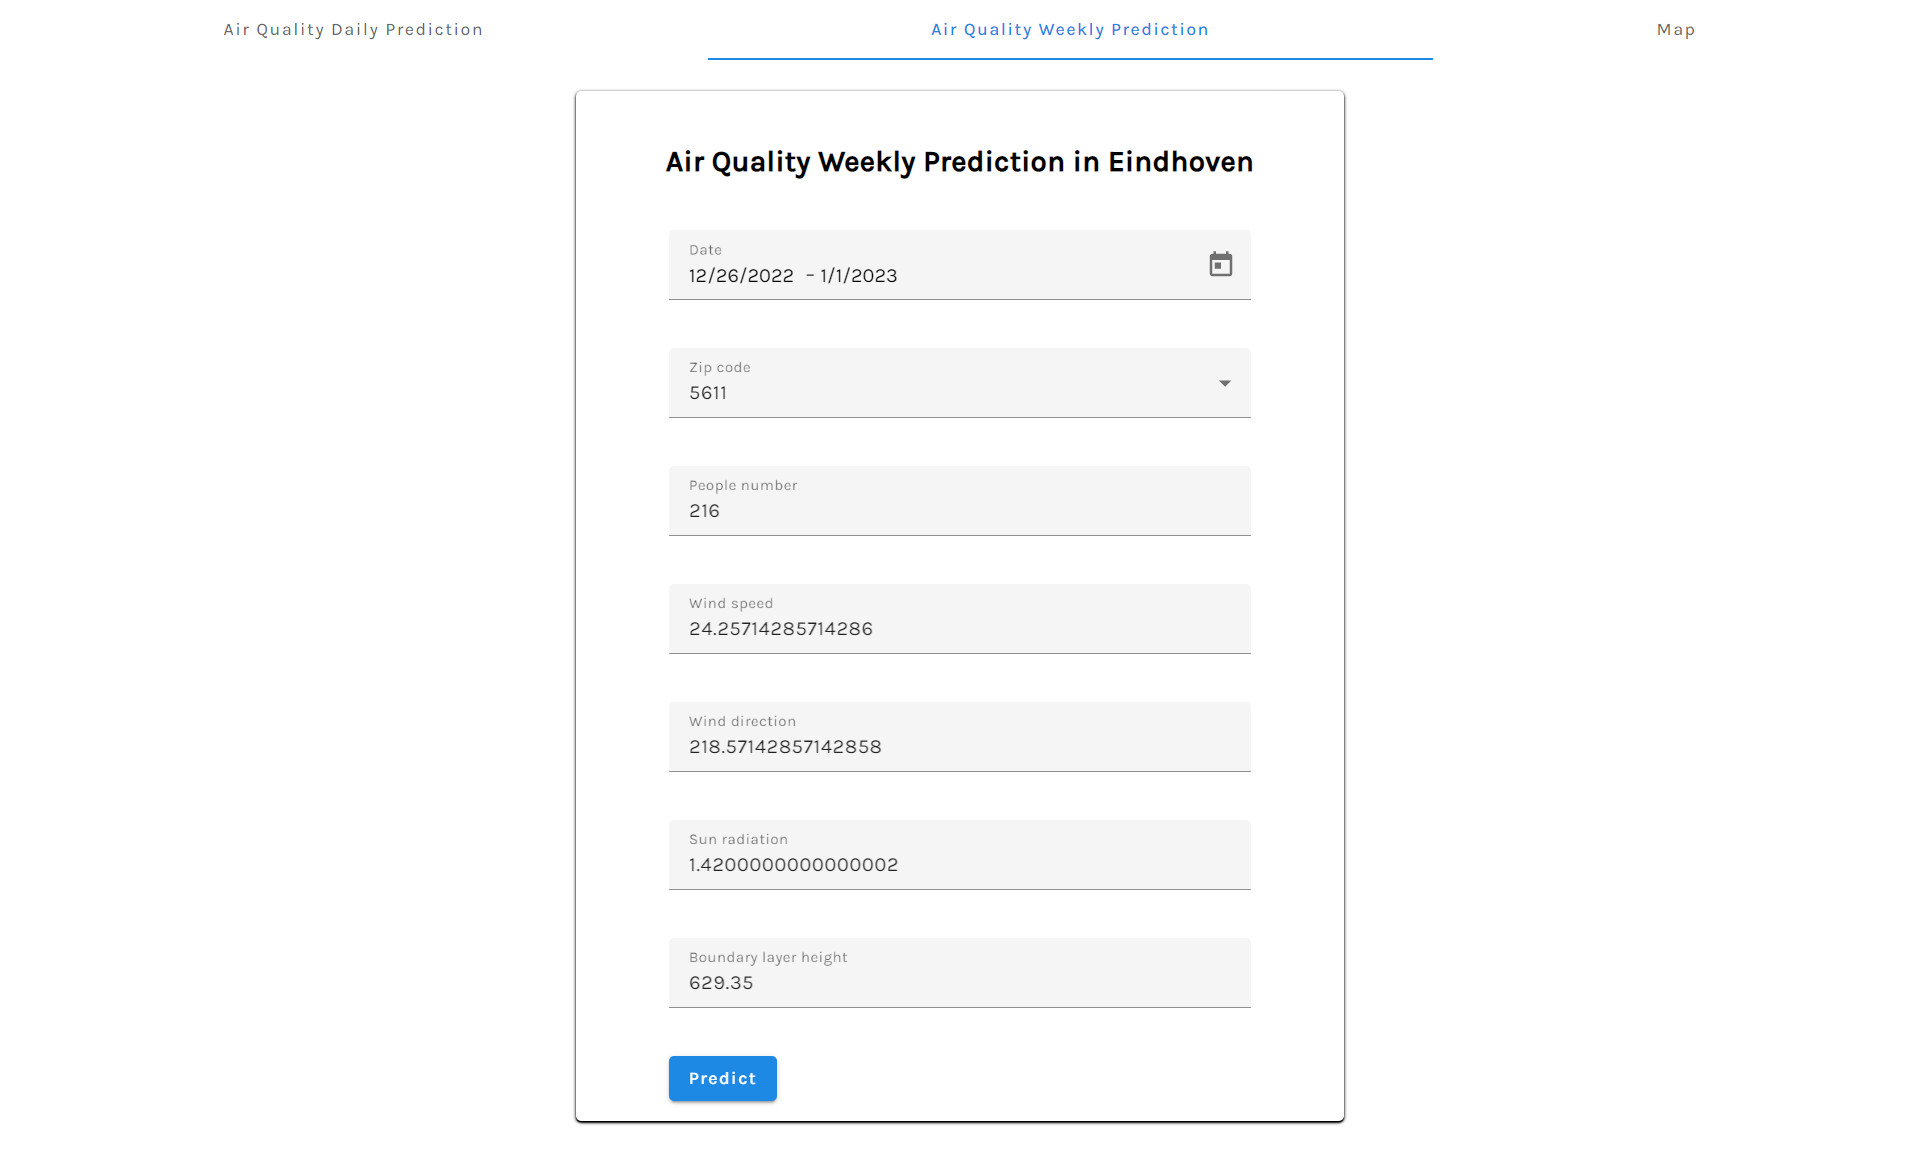The height and width of the screenshot is (1152, 1920).
Task: Click the page title heading
Action: coord(958,161)
